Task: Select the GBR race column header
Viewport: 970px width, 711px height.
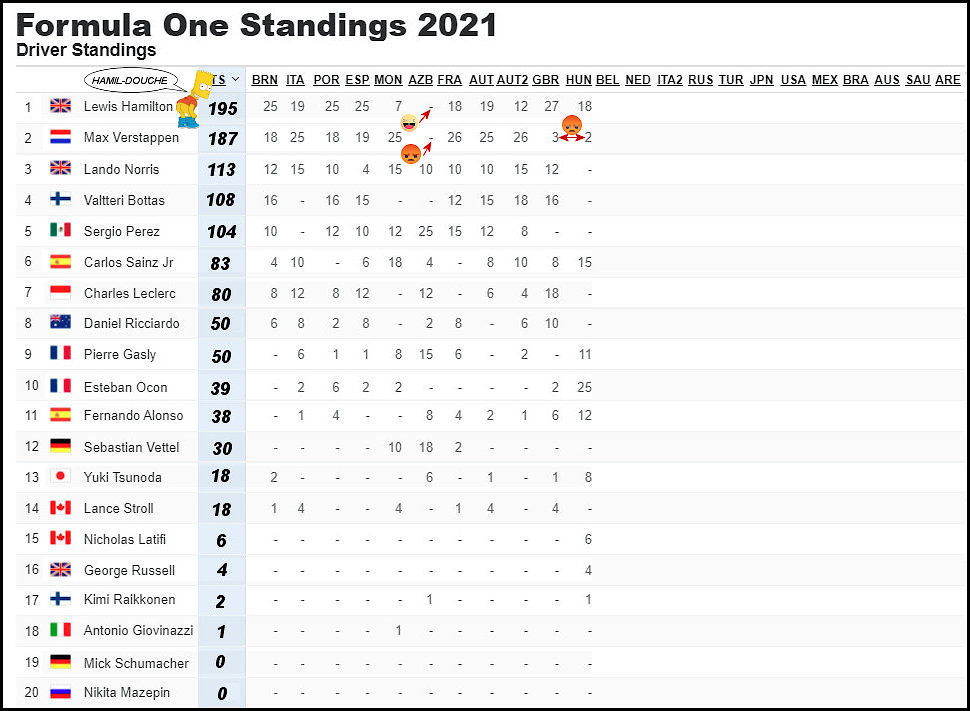Action: 545,80
